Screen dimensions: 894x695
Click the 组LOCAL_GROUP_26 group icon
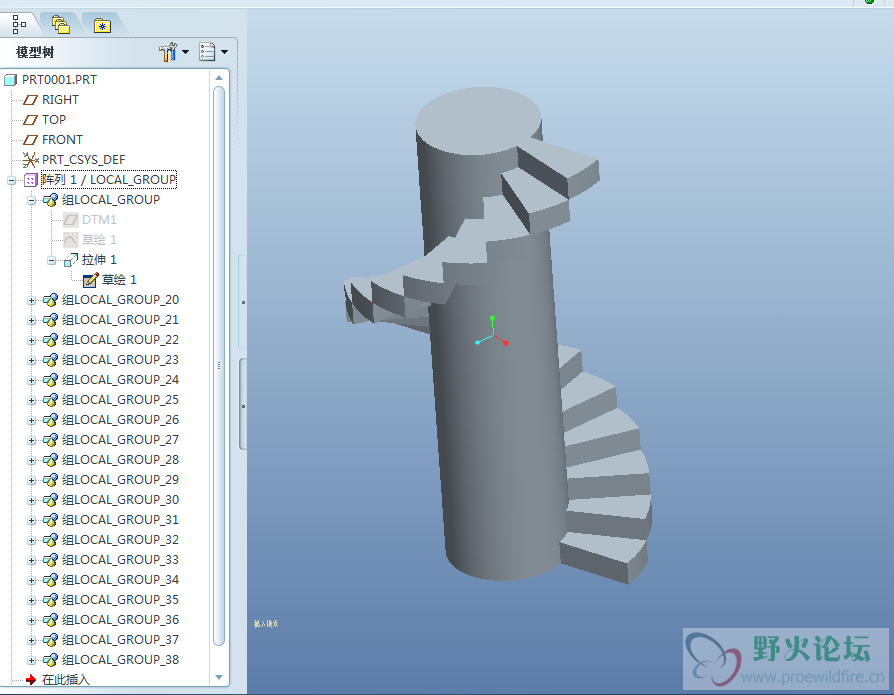point(51,420)
